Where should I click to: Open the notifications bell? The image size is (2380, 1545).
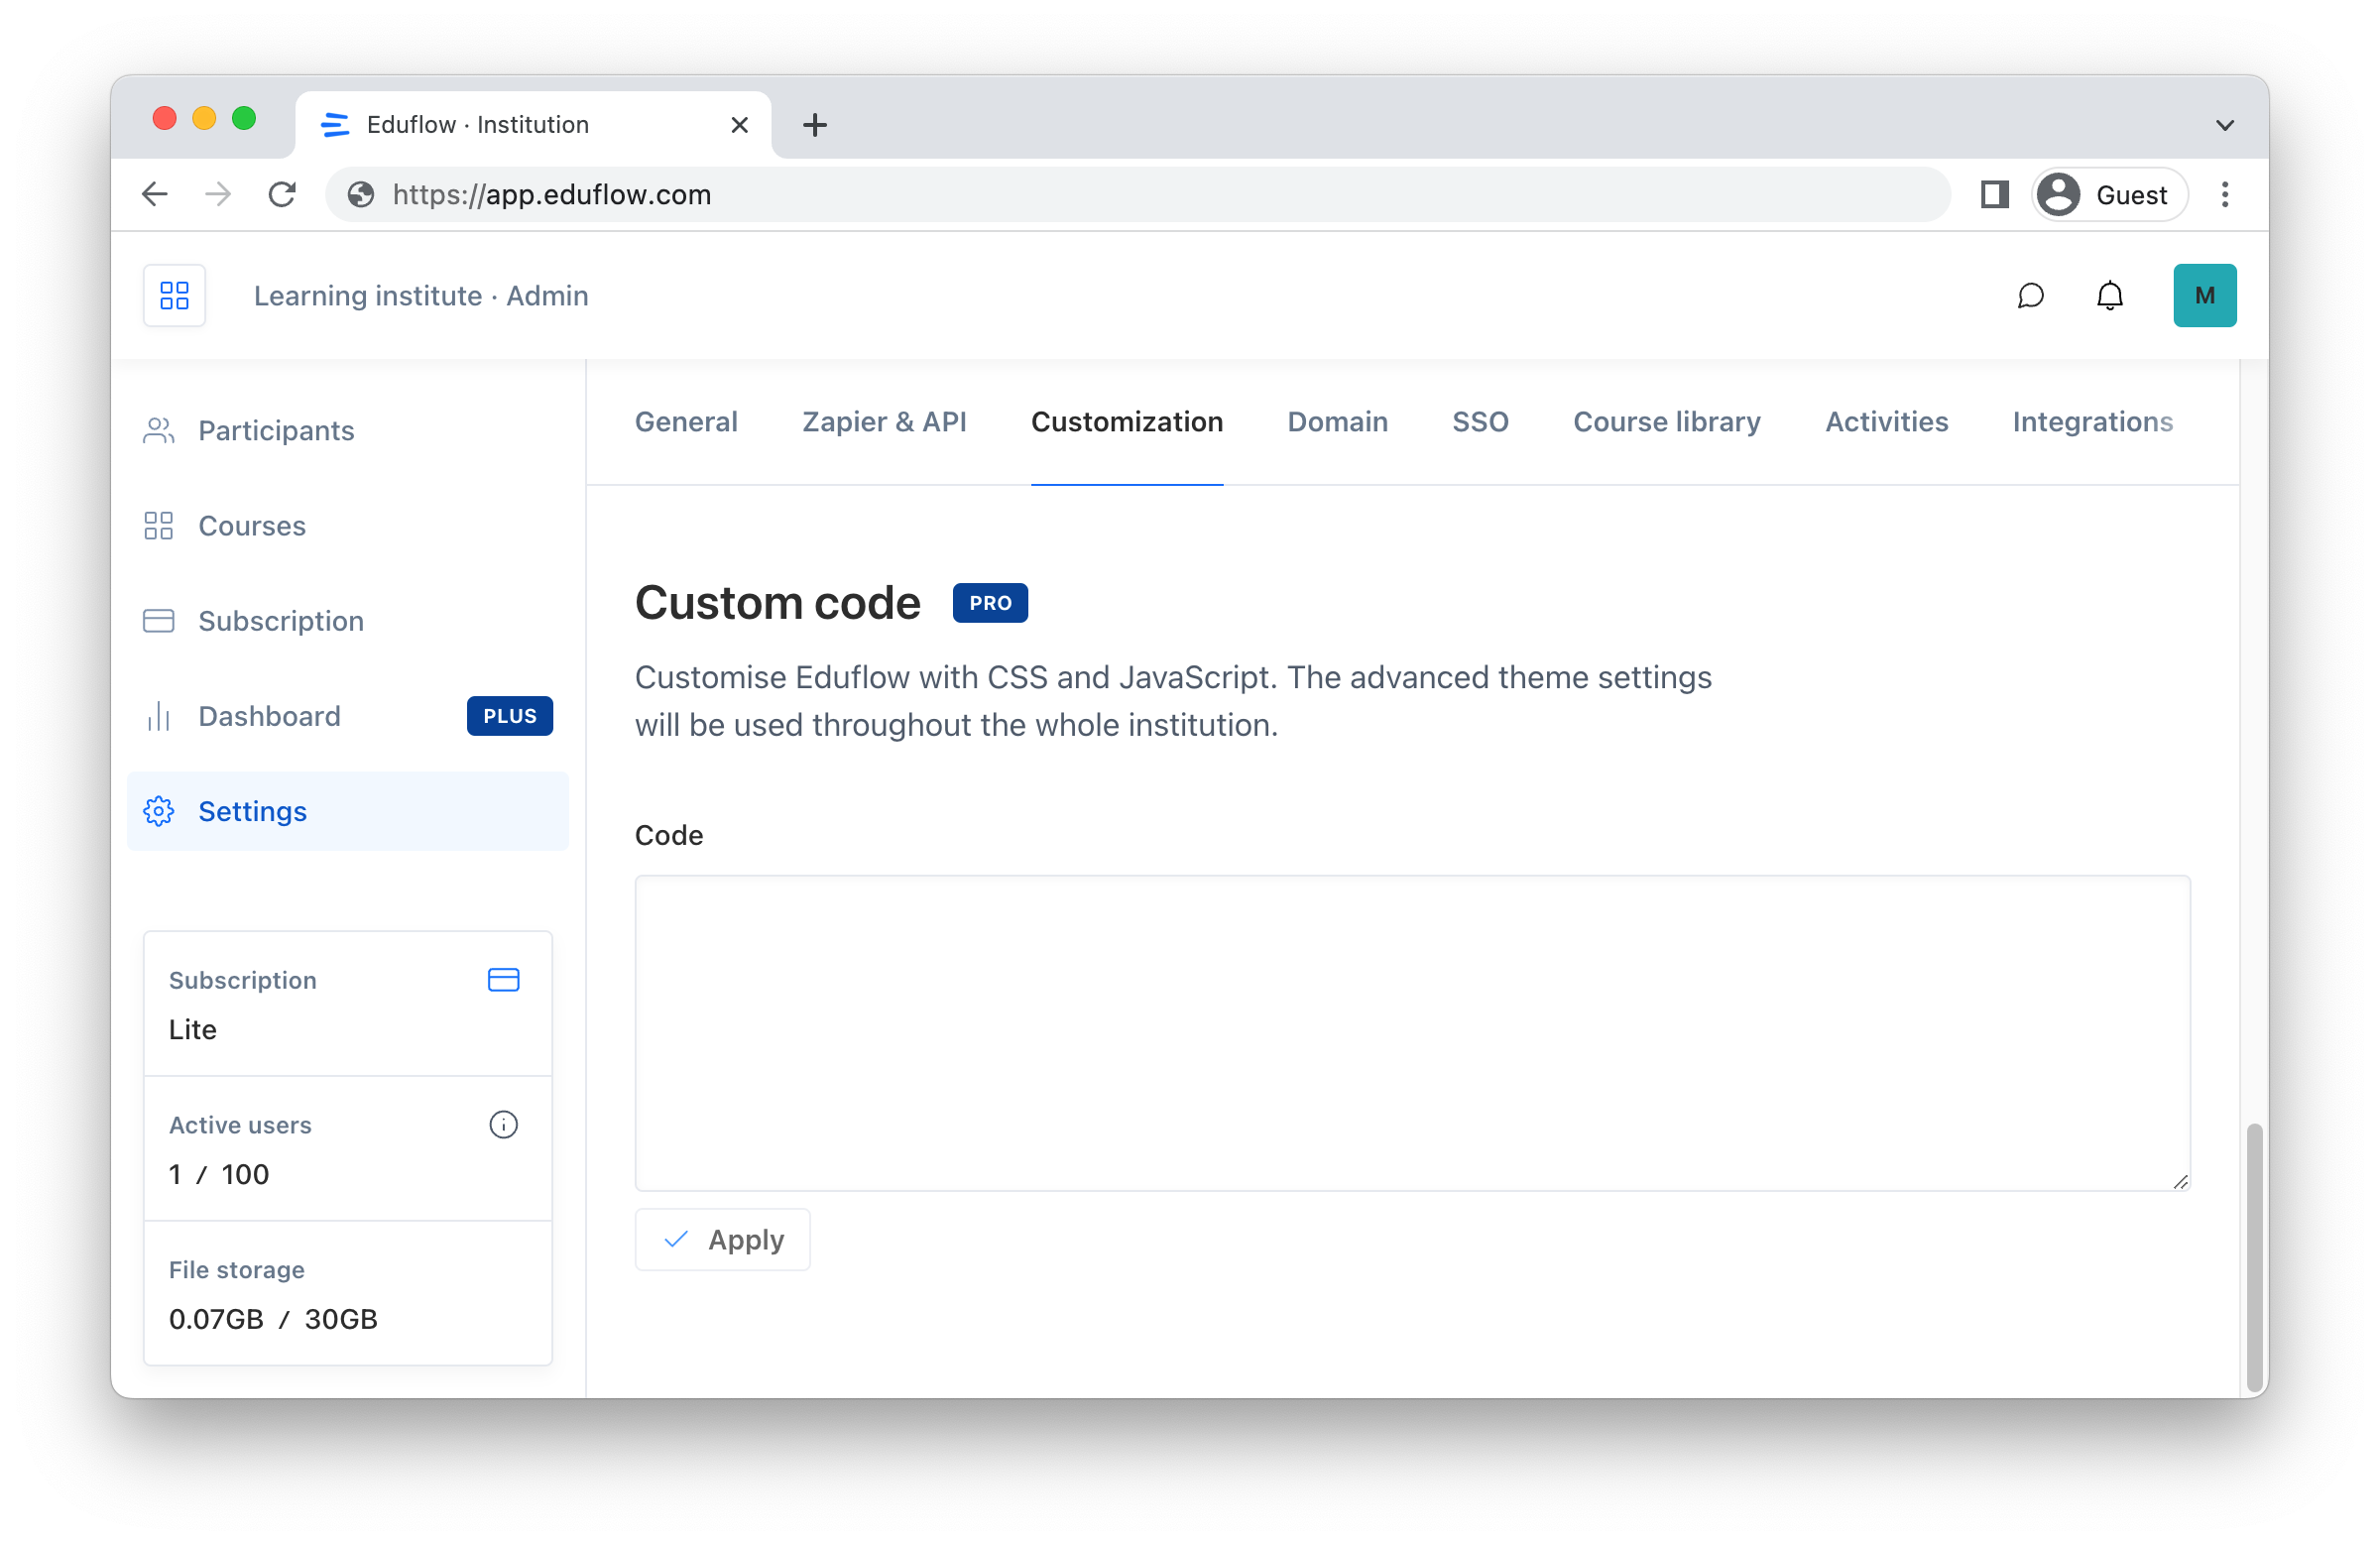pyautogui.click(x=2110, y=296)
